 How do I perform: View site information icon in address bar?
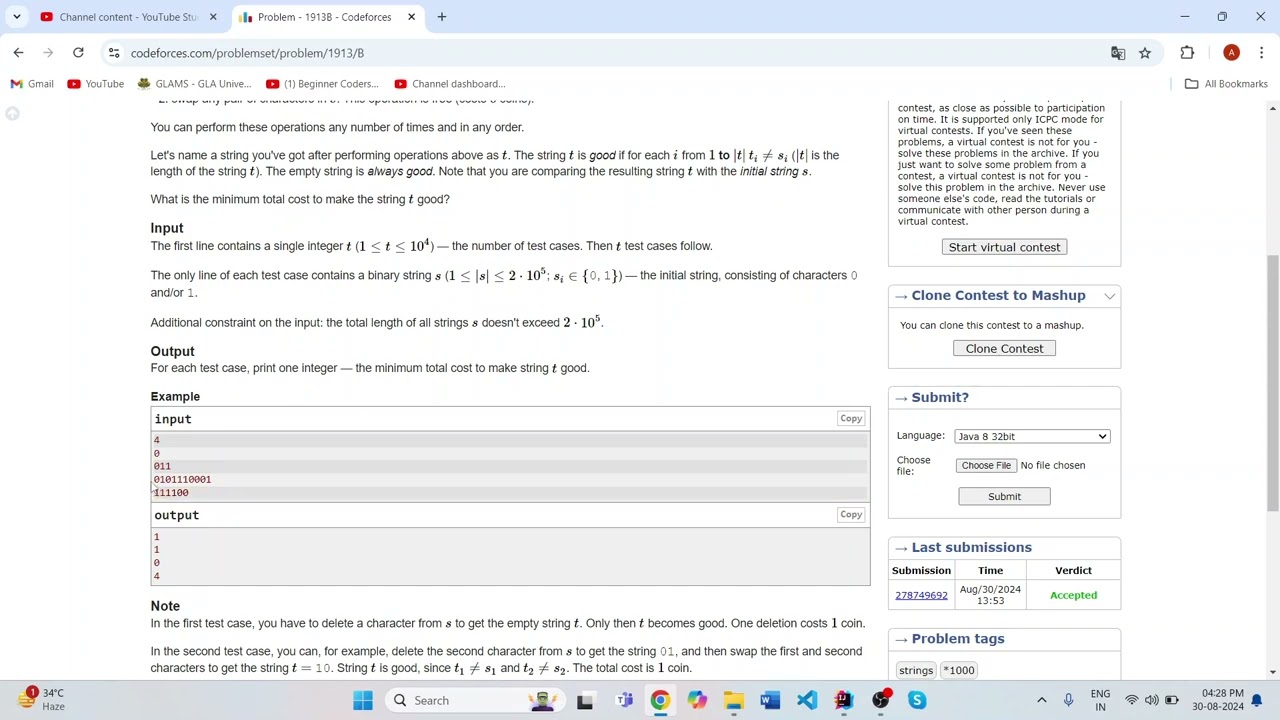point(114,53)
